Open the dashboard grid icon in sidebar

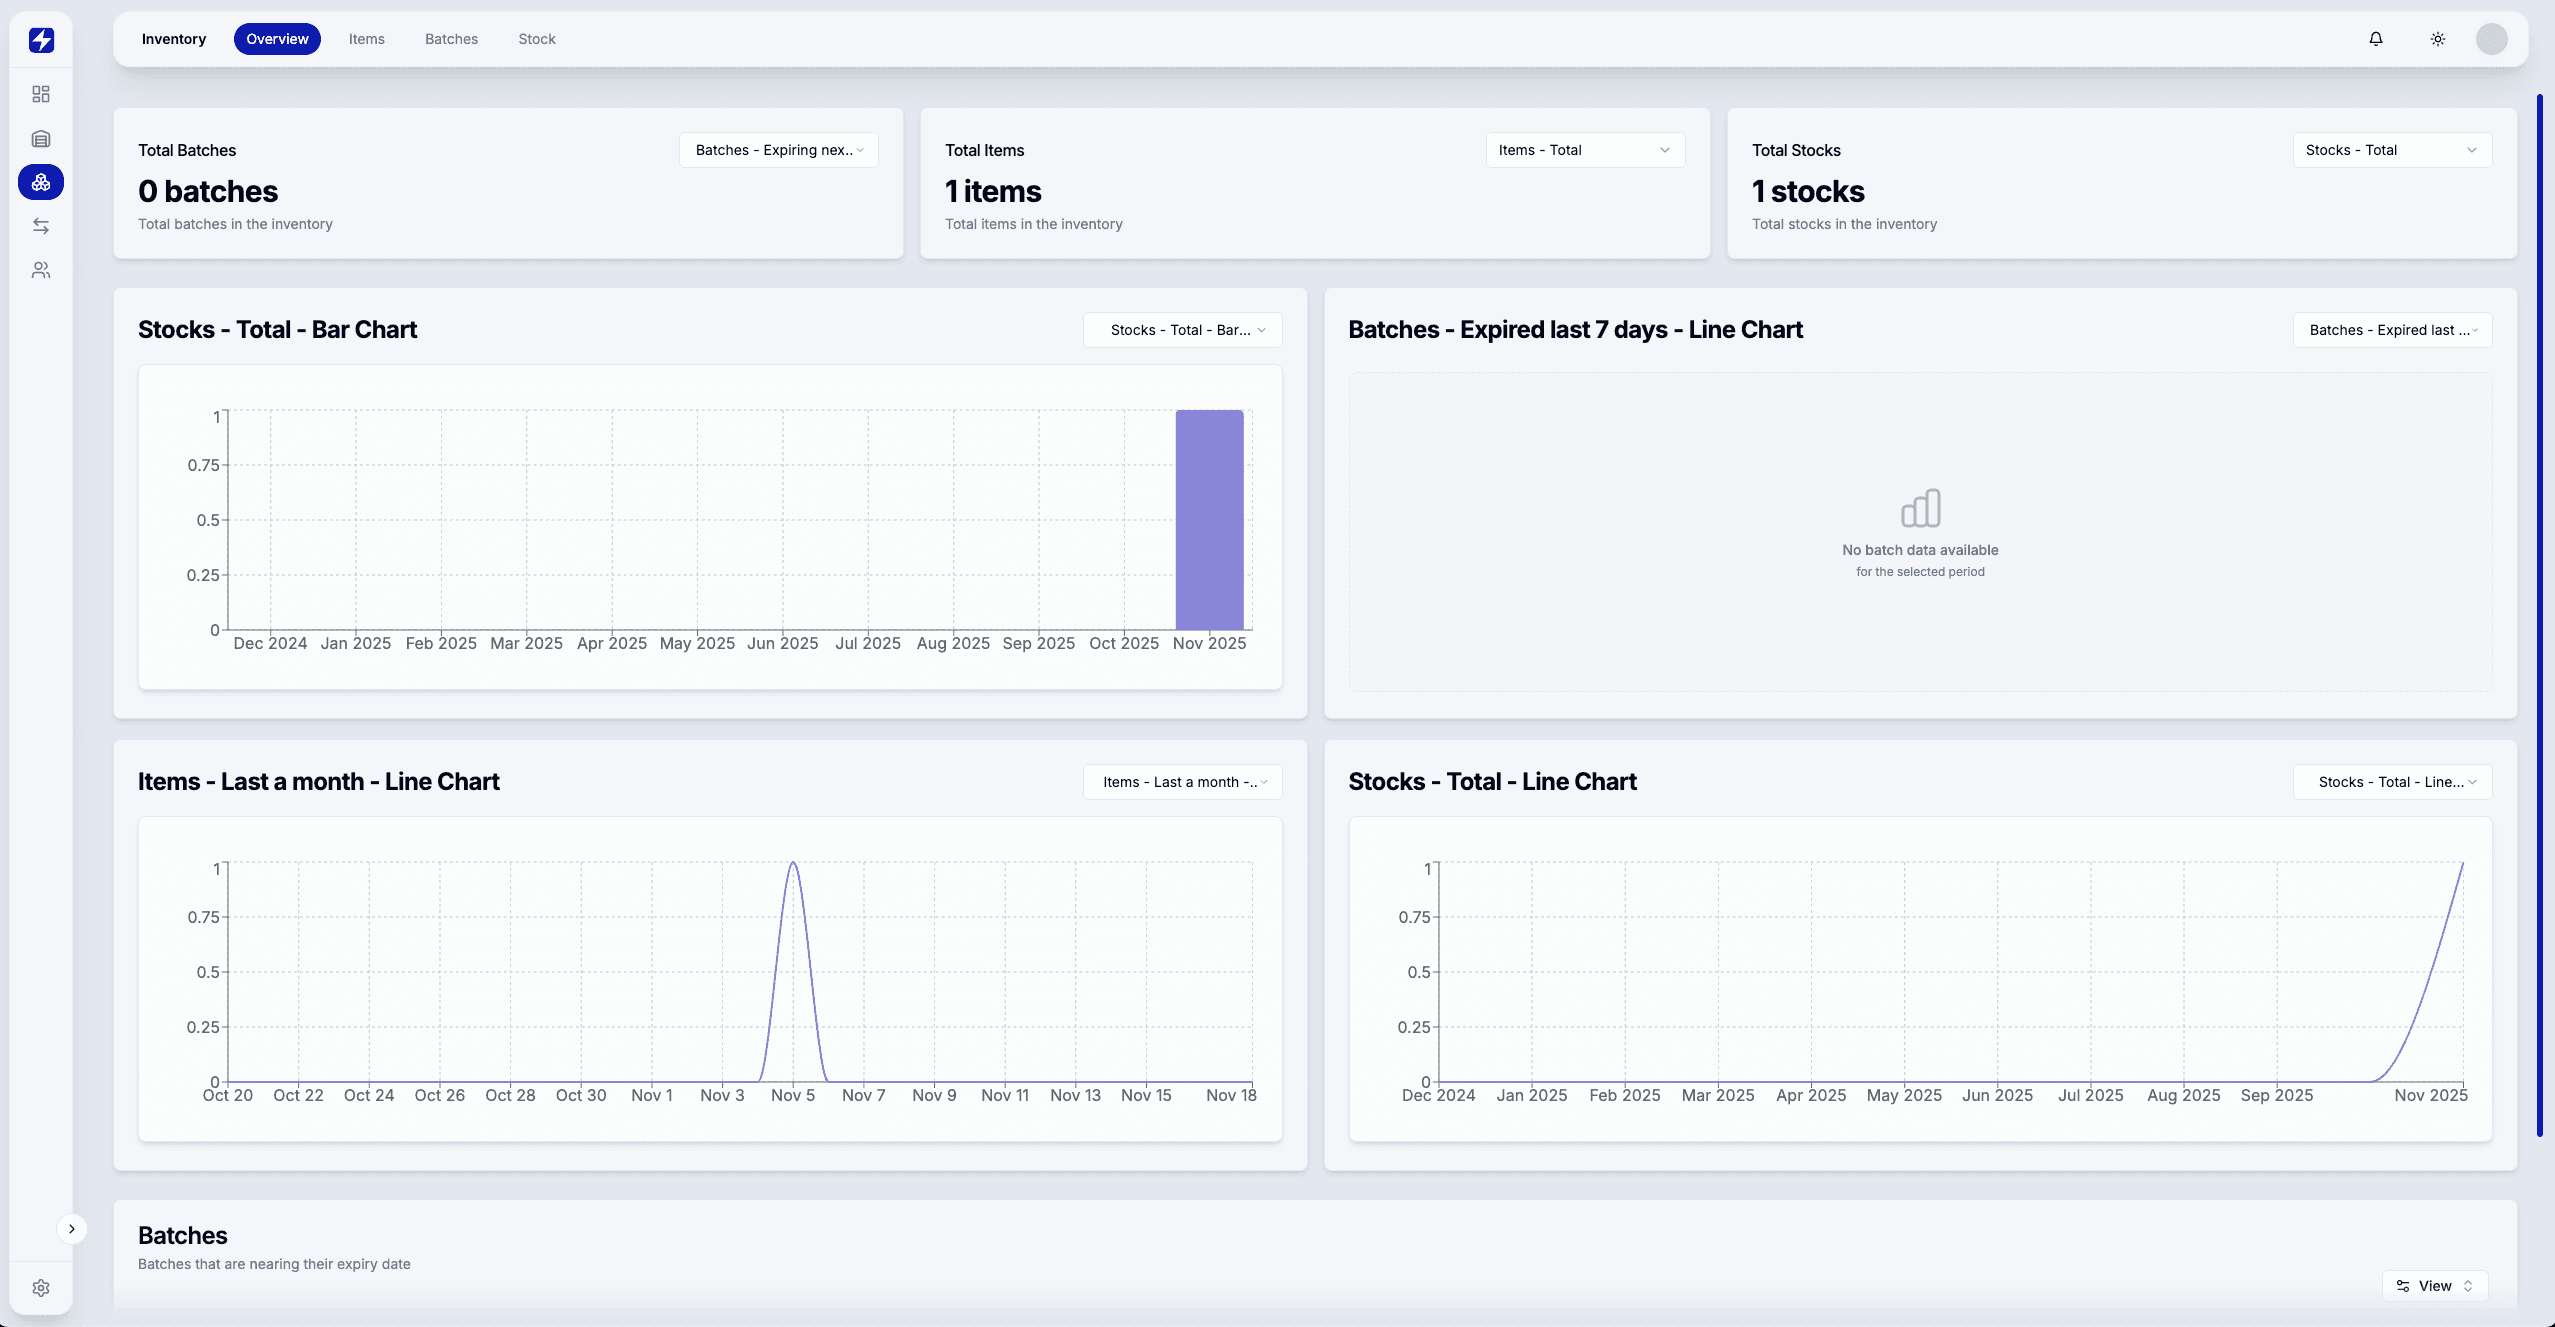(40, 94)
